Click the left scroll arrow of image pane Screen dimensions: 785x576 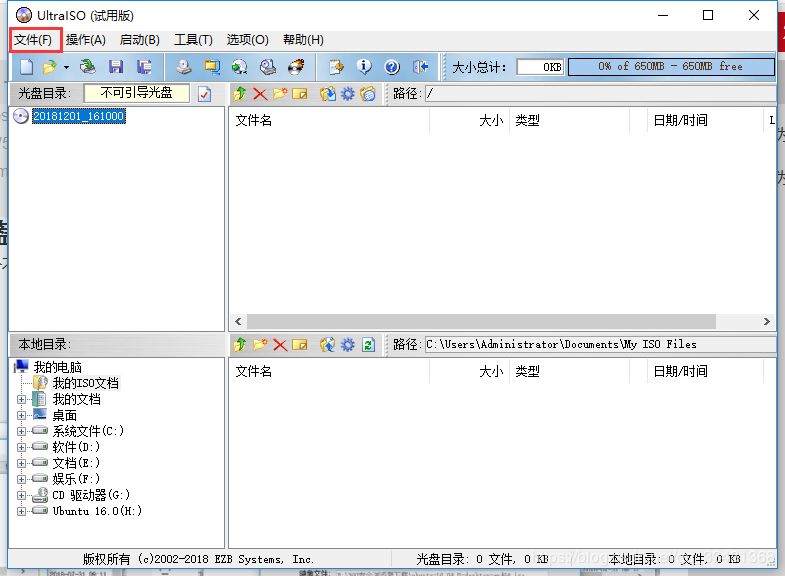[x=238, y=321]
